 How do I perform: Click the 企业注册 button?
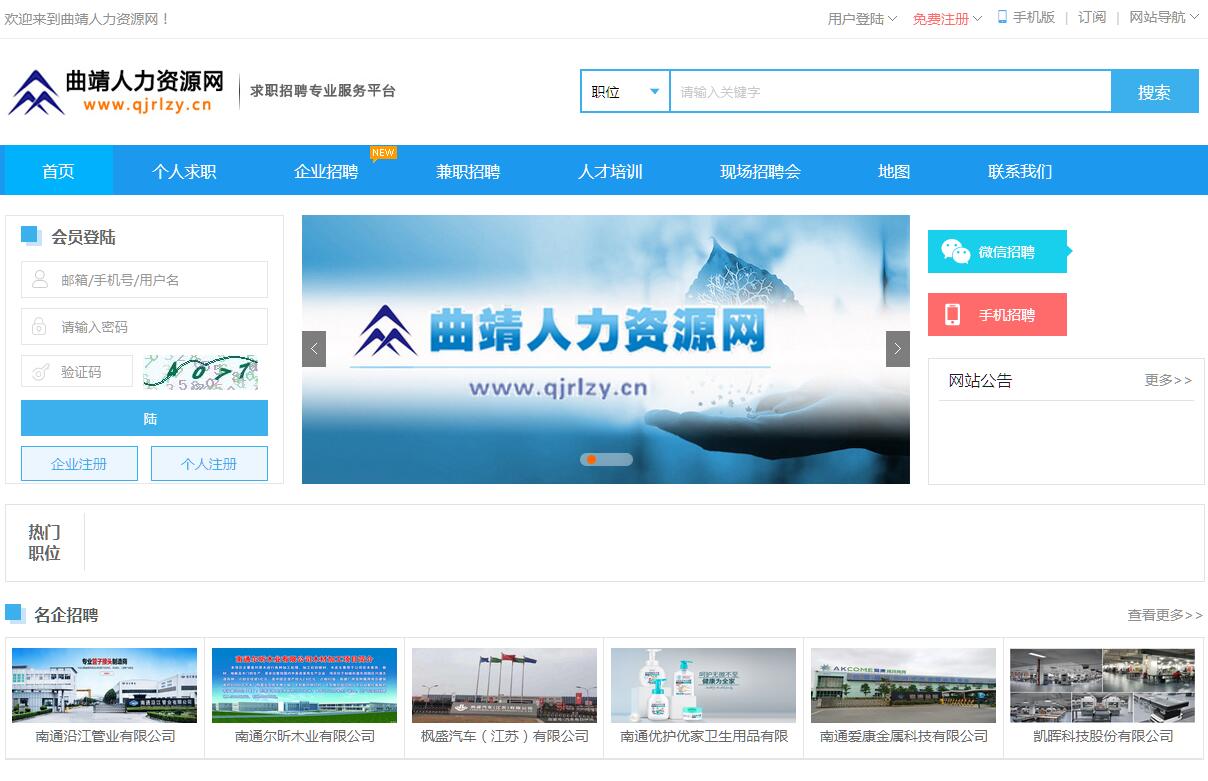[x=79, y=464]
